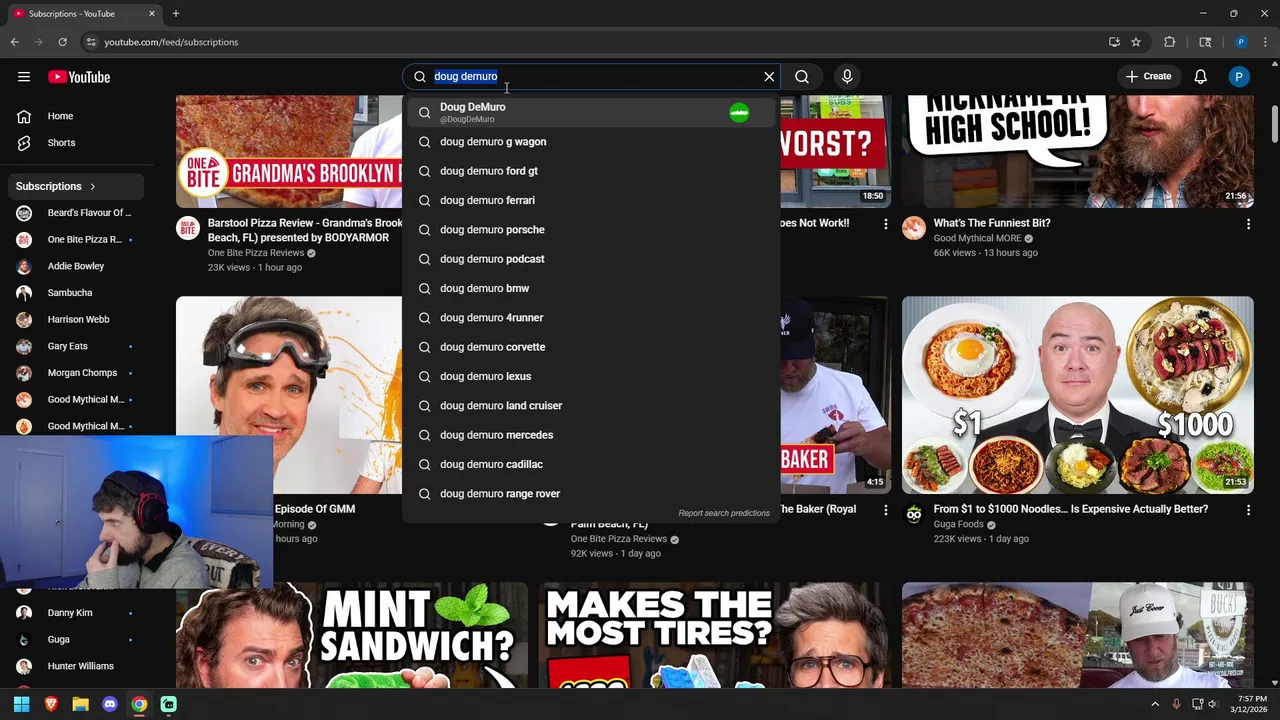Open Addie Bowley subscription

[76, 266]
